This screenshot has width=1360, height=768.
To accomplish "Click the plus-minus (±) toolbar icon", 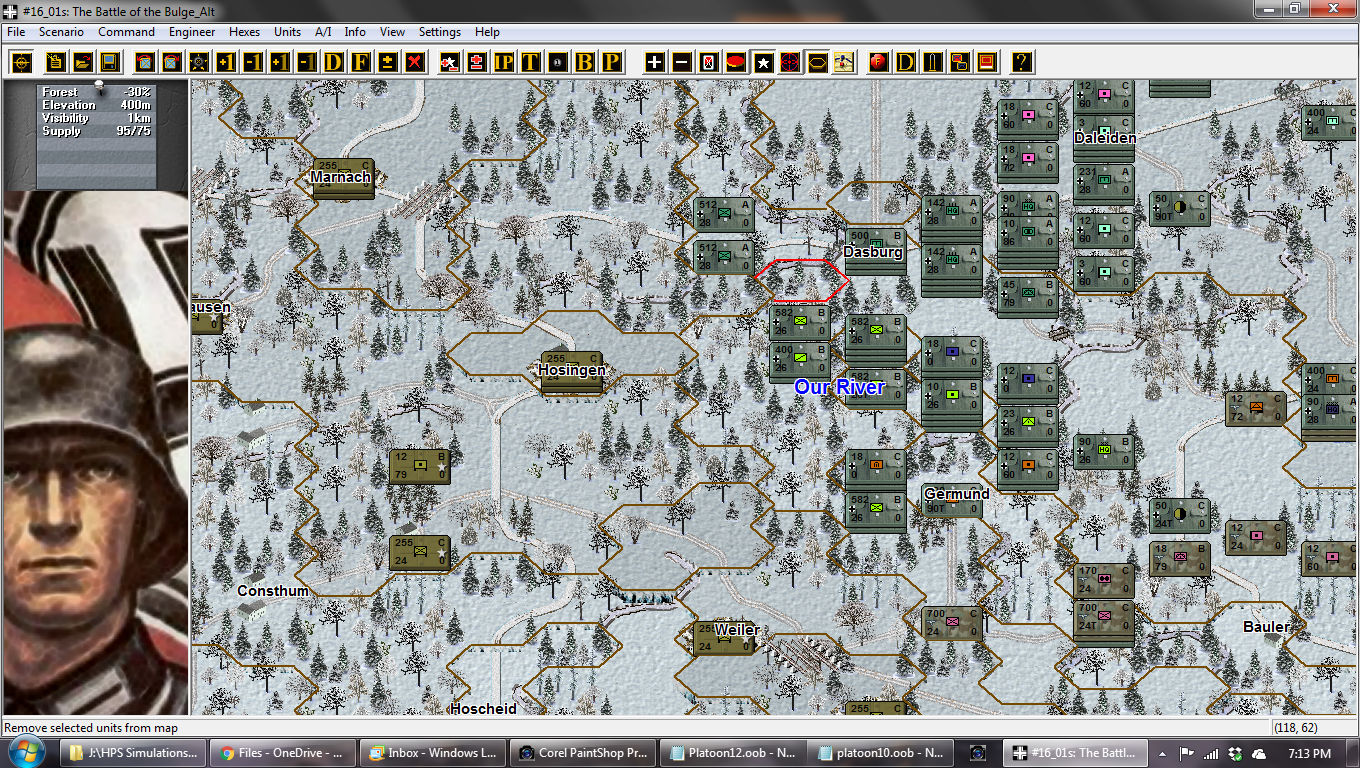I will [388, 62].
